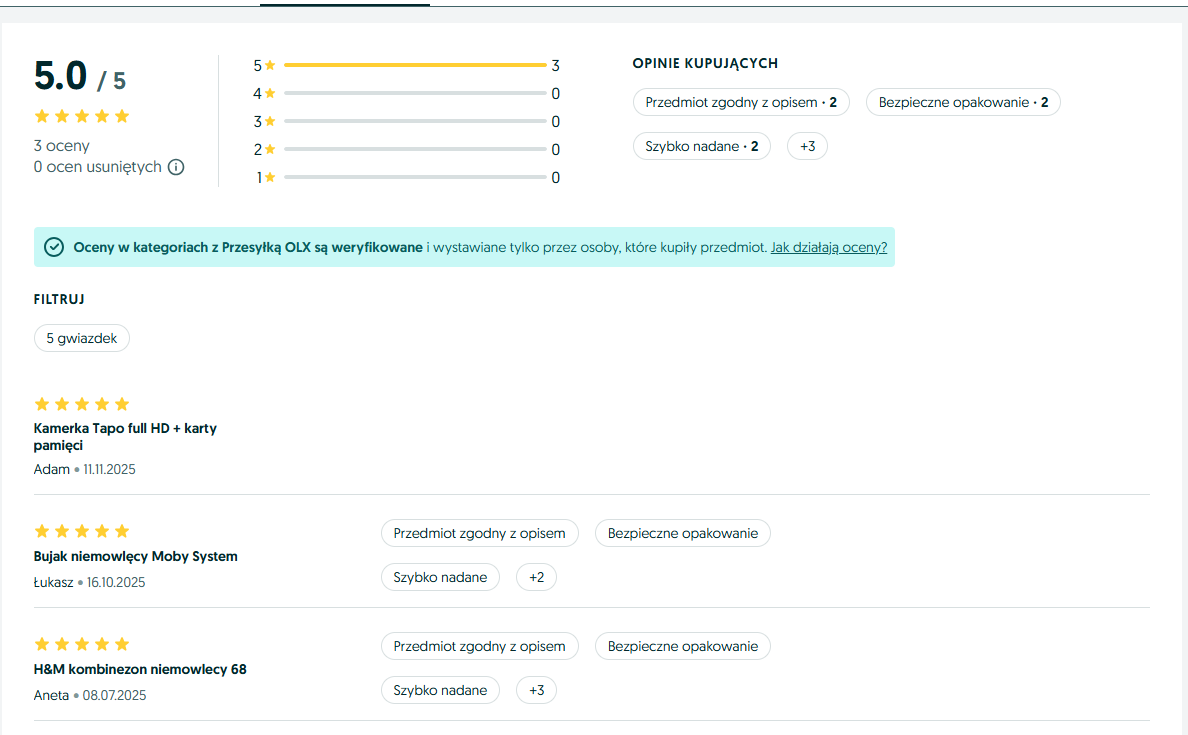Toggle 'Przedmiot zgodny z opisem • 2' chip
Viewport: 1188px width, 735px height.
pos(741,102)
